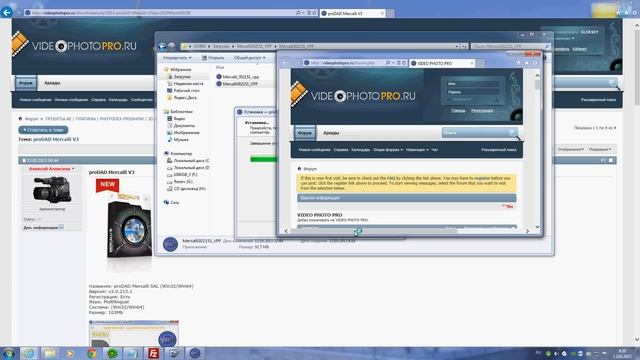
Task: Open the file Explorer folder taskbar icon
Action: [x=49, y=353]
